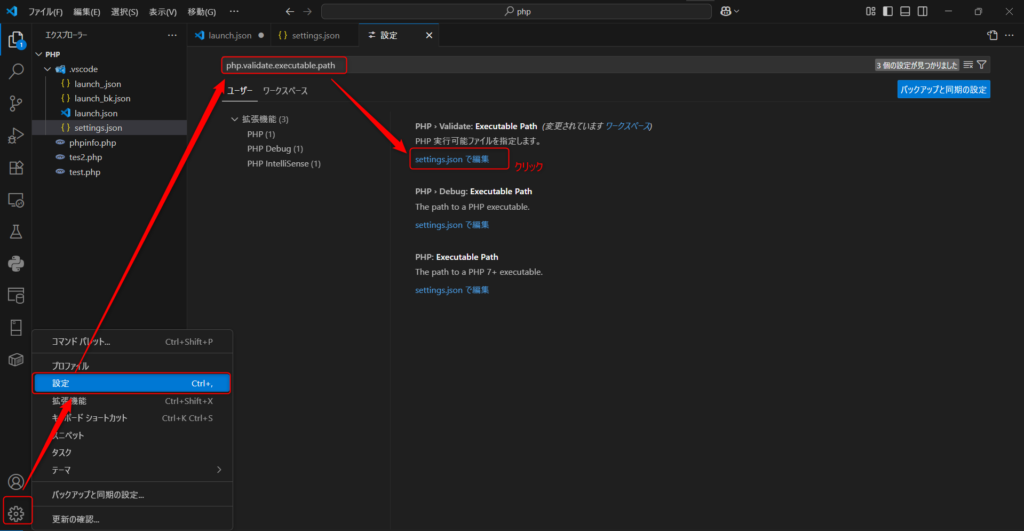1024x531 pixels.
Task: Click settings.json で編集 under PHP: Executable Path
Action: click(452, 290)
